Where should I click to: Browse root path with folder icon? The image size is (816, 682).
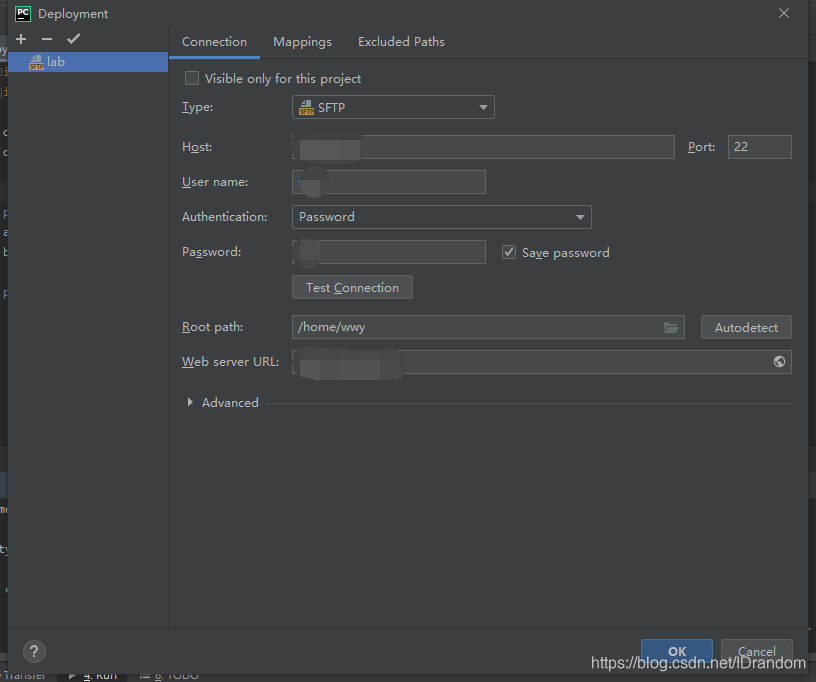(x=671, y=327)
